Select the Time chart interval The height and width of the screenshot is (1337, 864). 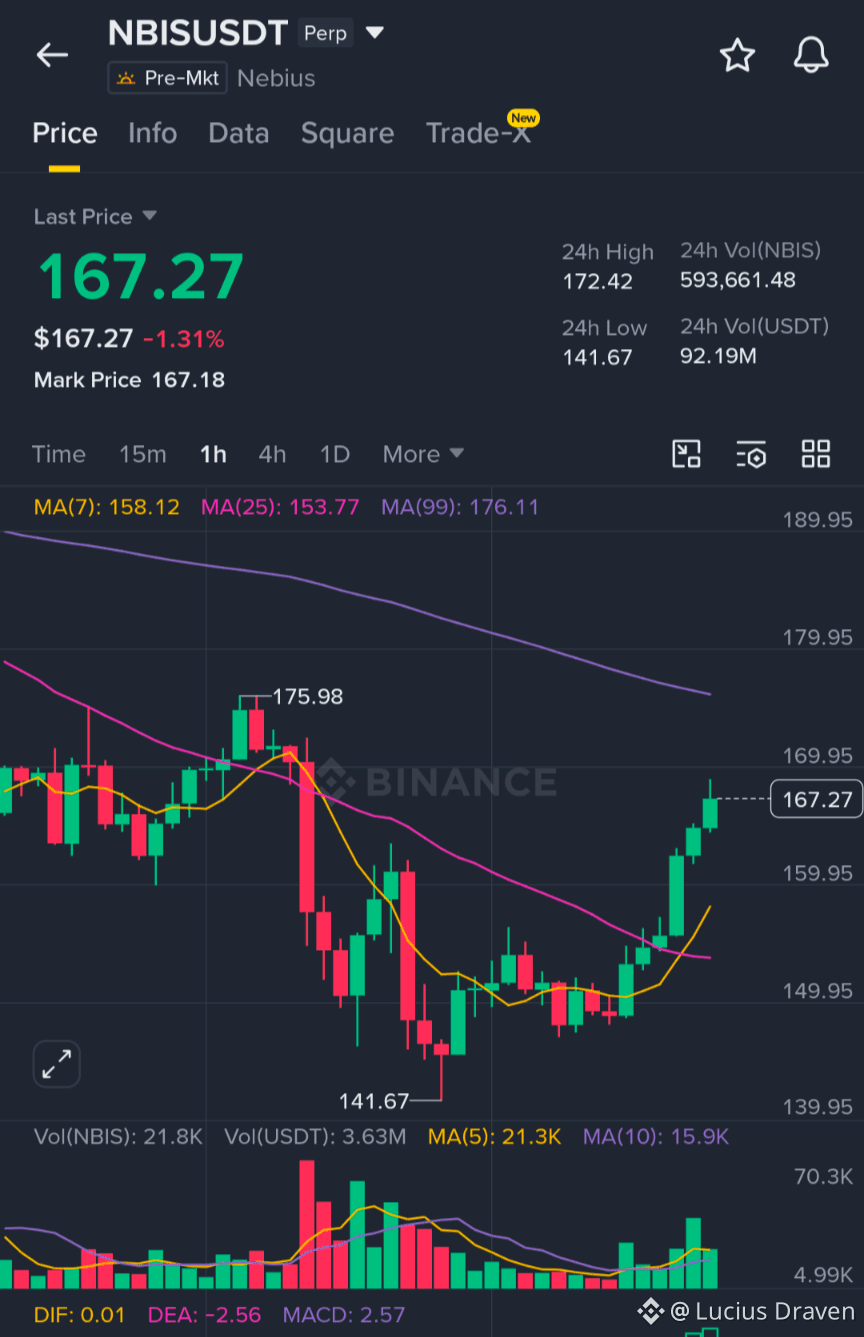pos(59,454)
